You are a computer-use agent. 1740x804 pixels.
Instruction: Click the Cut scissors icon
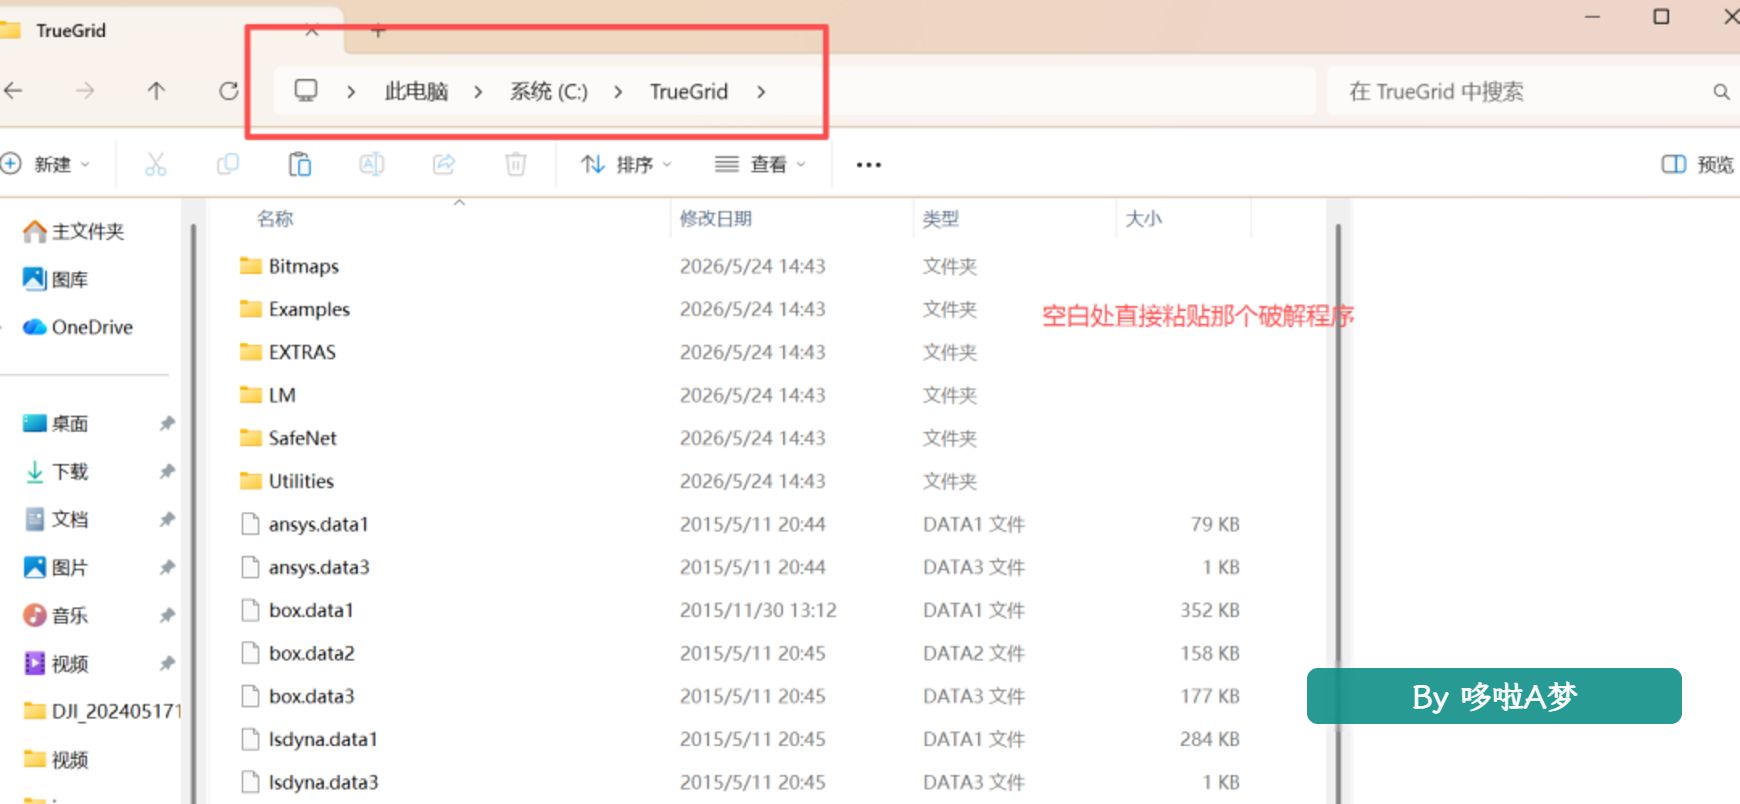pos(156,164)
